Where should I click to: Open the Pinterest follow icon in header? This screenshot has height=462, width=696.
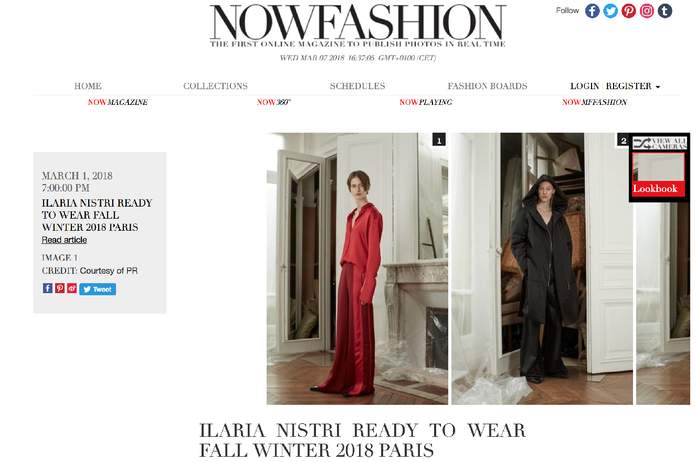(629, 11)
